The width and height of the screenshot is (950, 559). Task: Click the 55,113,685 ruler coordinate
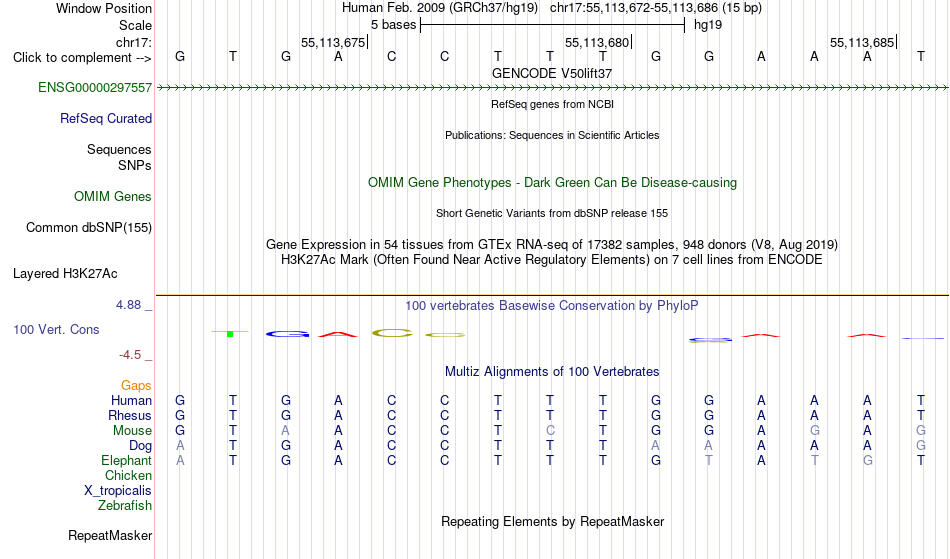click(x=862, y=42)
